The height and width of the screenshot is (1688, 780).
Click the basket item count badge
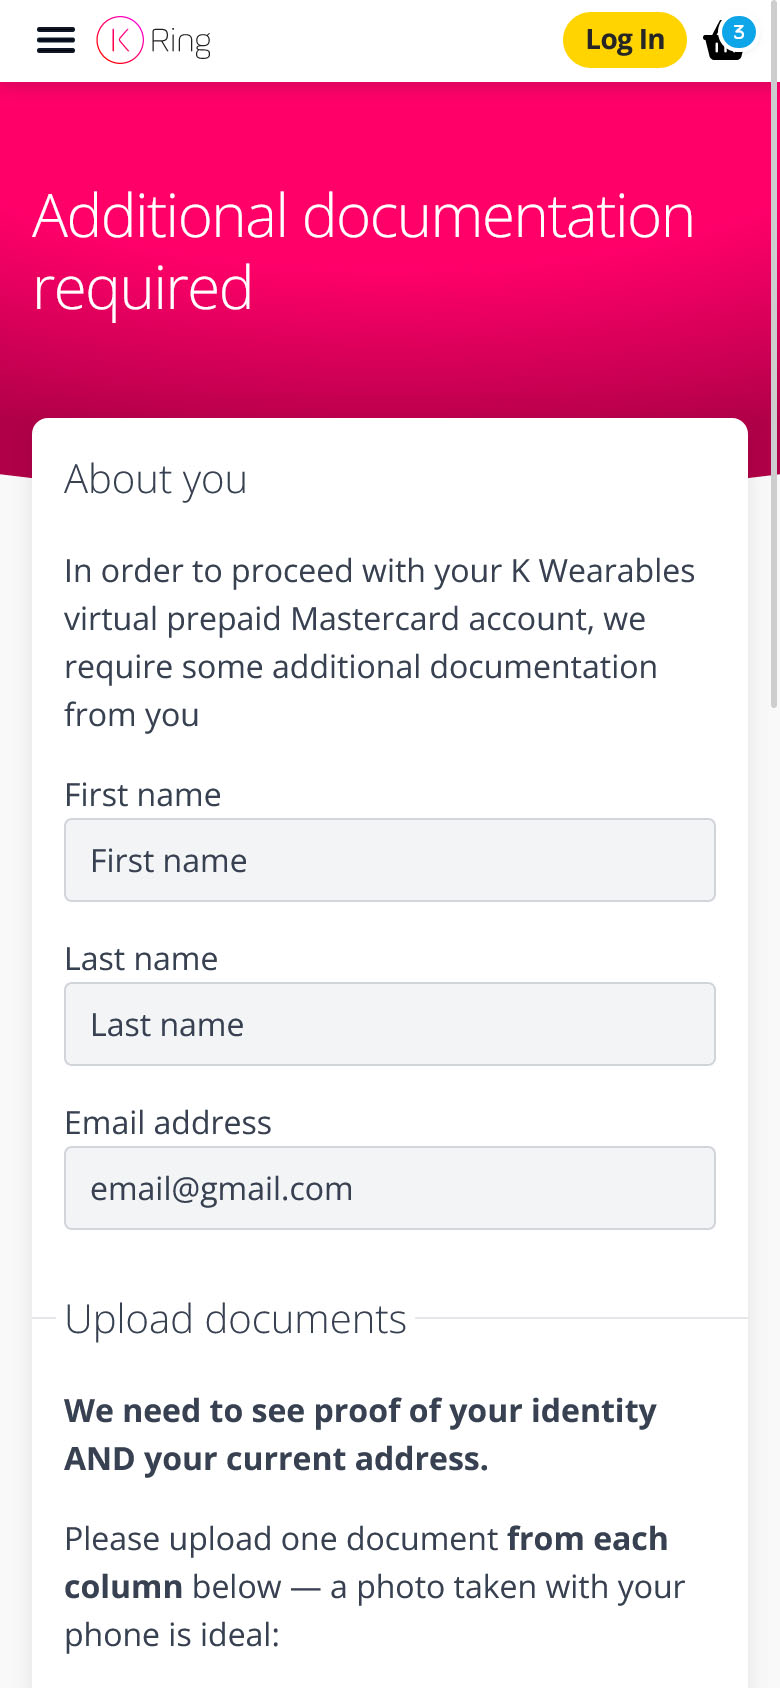(x=739, y=32)
